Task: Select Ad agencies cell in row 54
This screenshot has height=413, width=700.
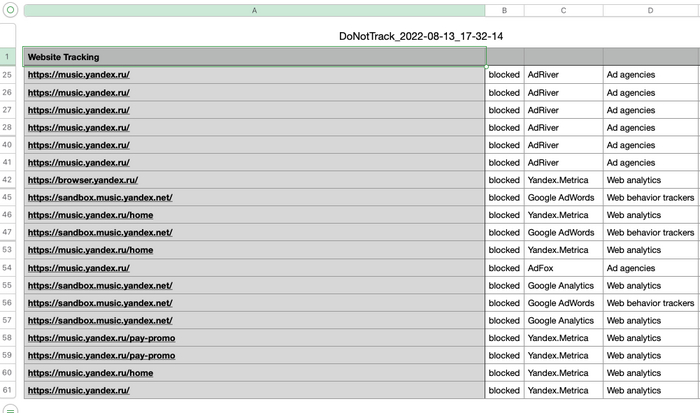Action: point(650,268)
